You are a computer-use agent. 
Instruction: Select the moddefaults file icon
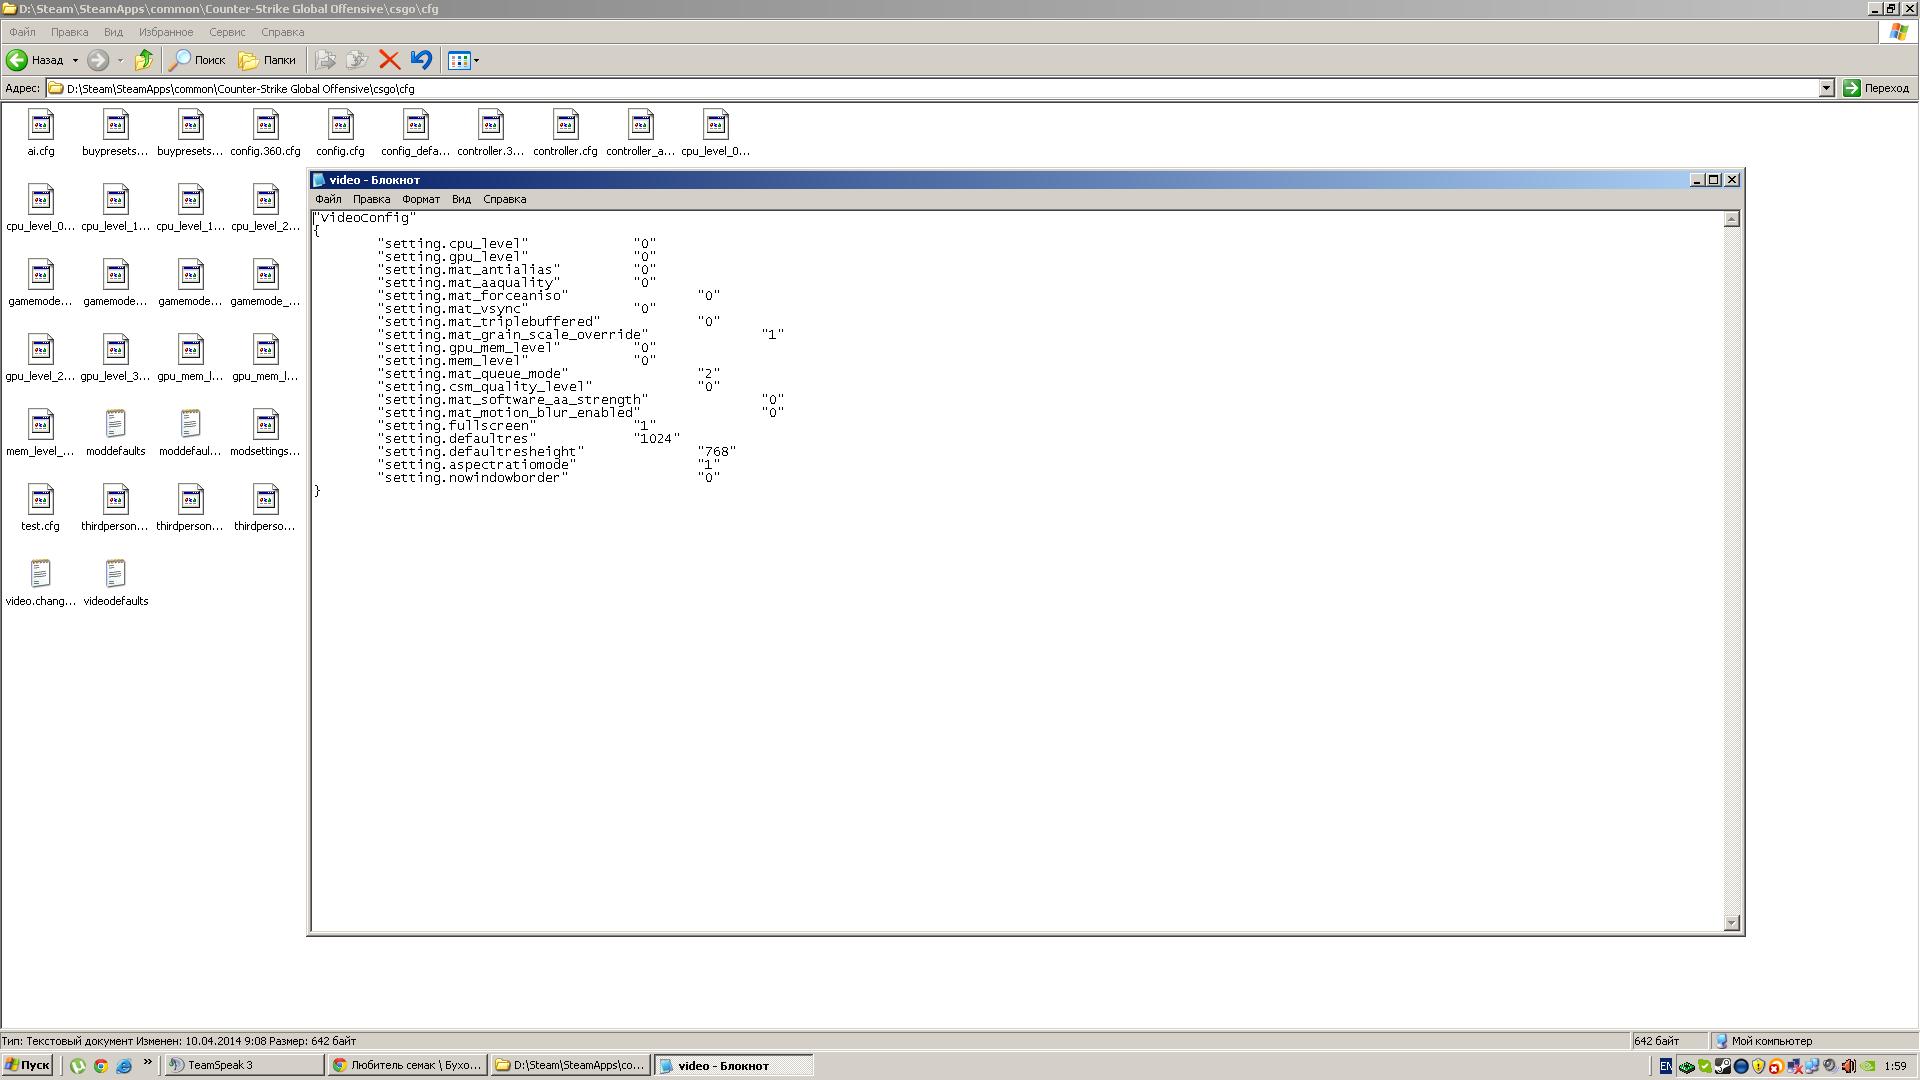[116, 426]
